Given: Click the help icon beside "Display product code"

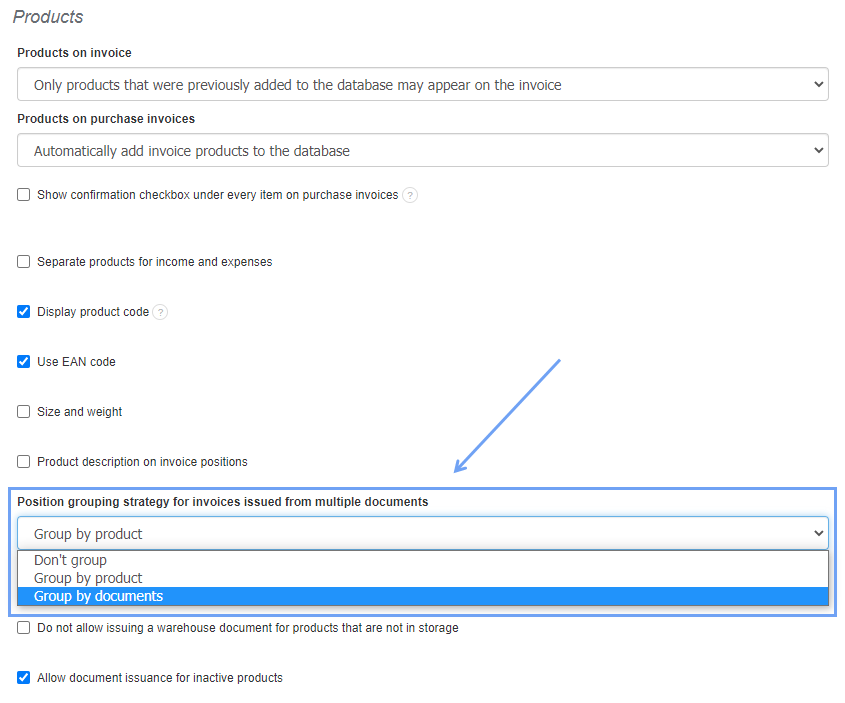Looking at the screenshot, I should pyautogui.click(x=161, y=312).
